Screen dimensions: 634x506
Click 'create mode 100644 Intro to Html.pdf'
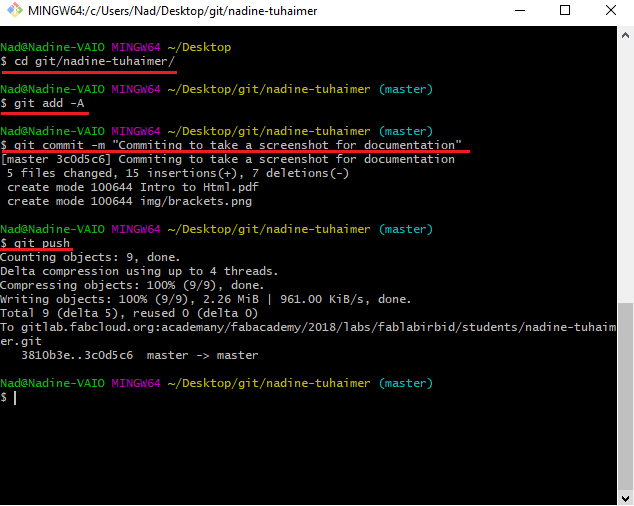pyautogui.click(x=133, y=187)
